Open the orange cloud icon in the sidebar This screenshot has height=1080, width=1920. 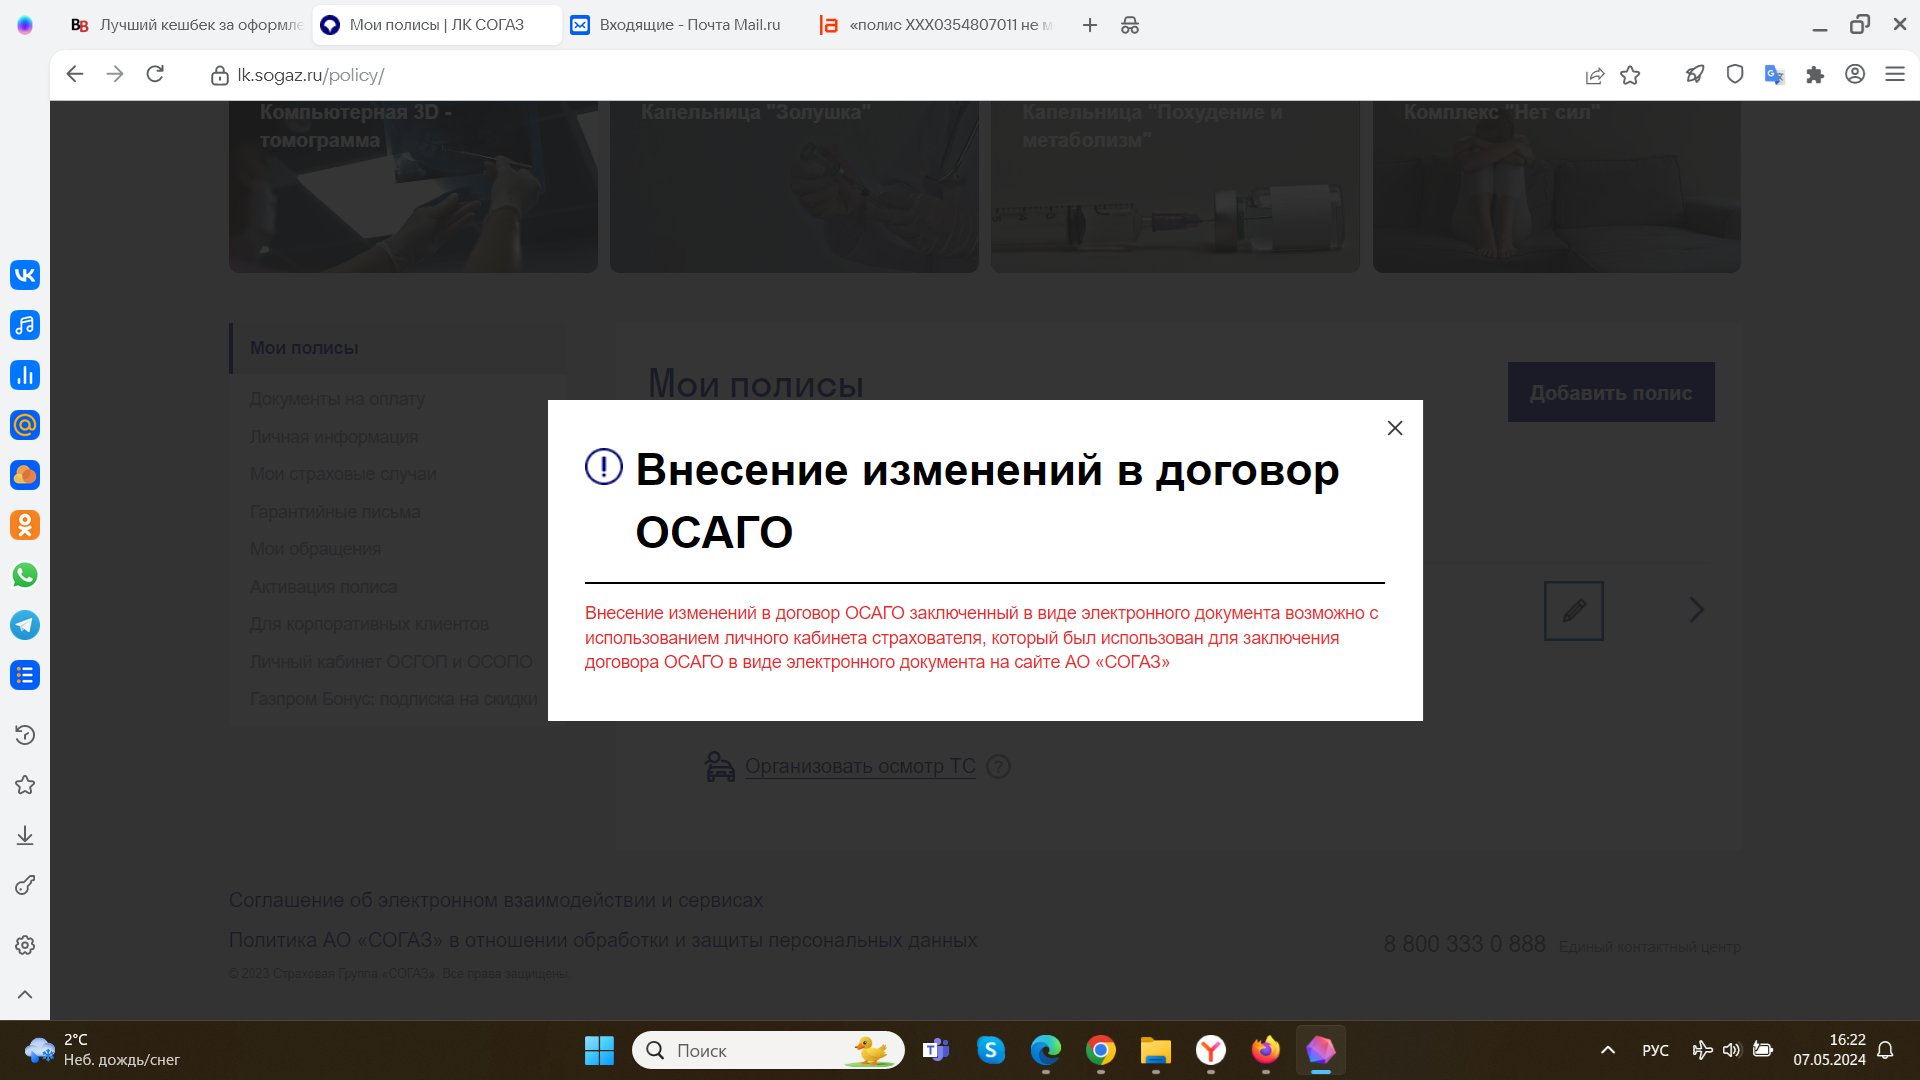[25, 475]
